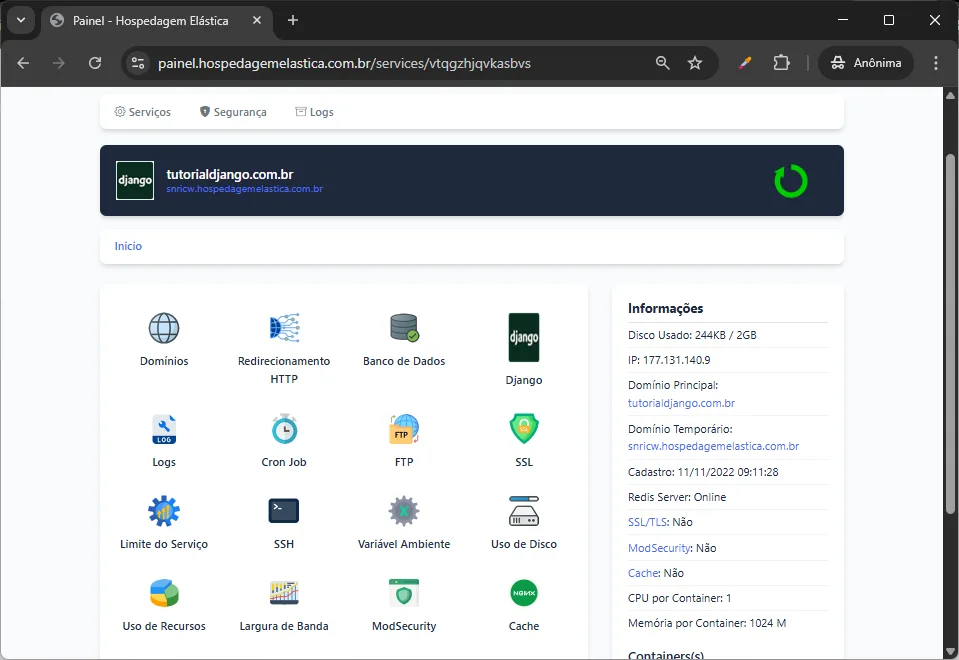Open the SSL shield icon
This screenshot has height=660, width=959.
click(524, 429)
